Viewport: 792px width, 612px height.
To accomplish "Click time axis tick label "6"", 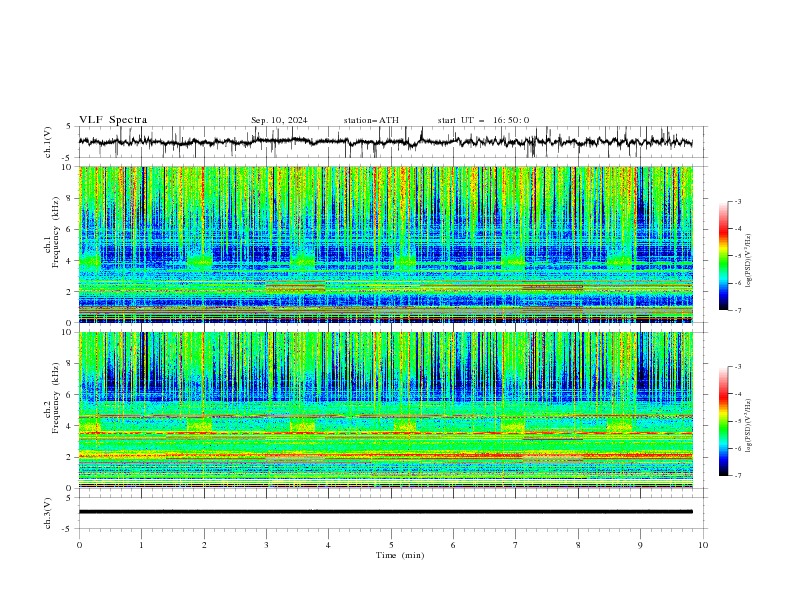I will click(453, 545).
